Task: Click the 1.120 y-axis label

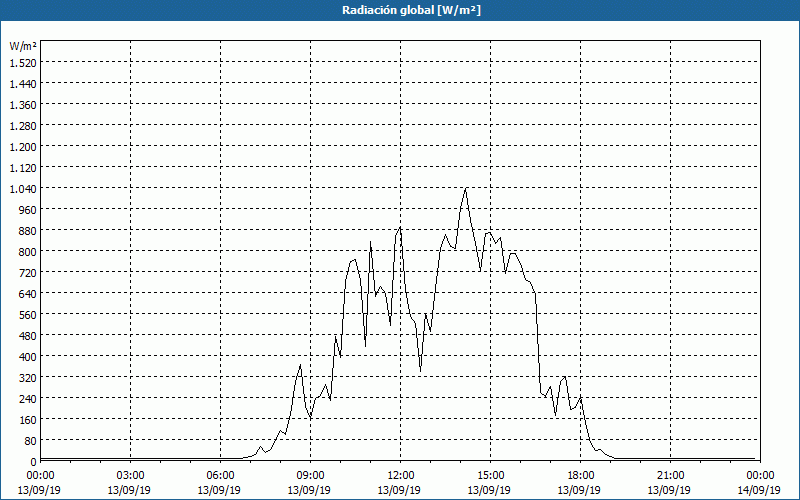Action: [23, 167]
